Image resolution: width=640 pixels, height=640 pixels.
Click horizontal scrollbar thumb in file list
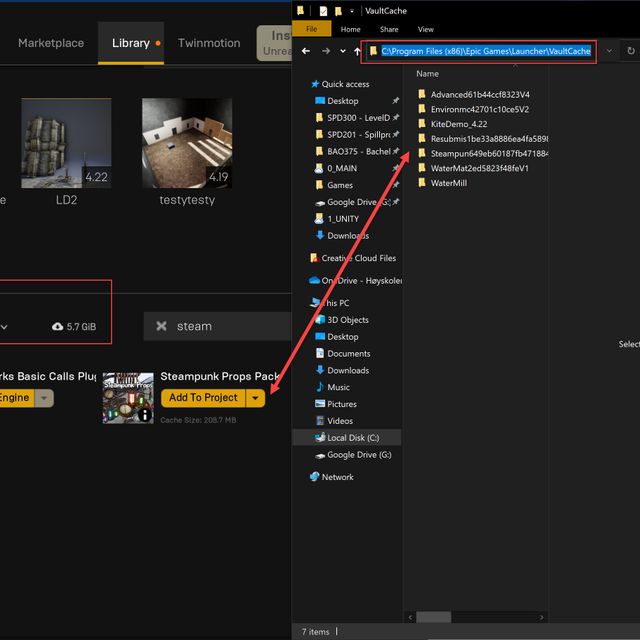coord(433,617)
